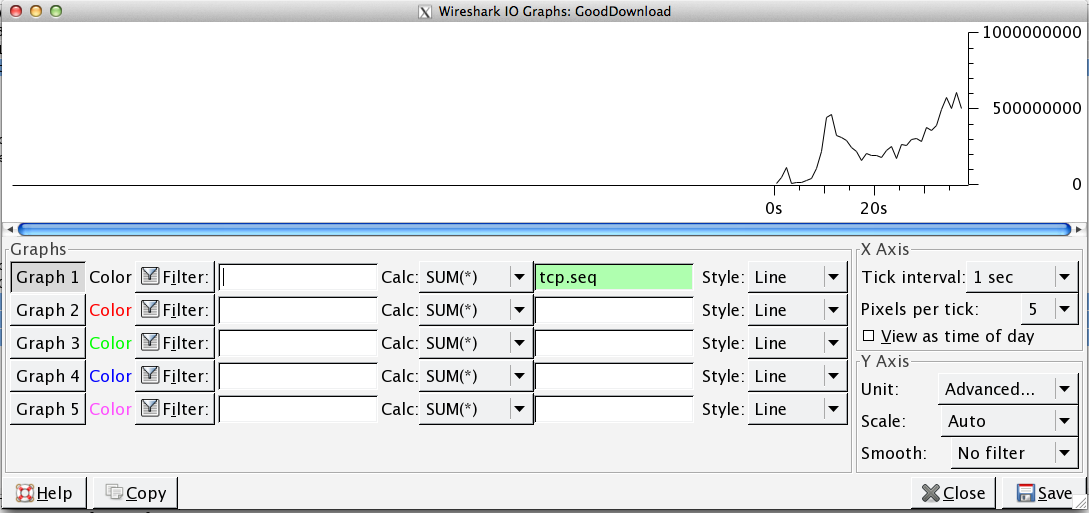
Task: Open Graph 4 Style Line dropdown
Action: (797, 376)
